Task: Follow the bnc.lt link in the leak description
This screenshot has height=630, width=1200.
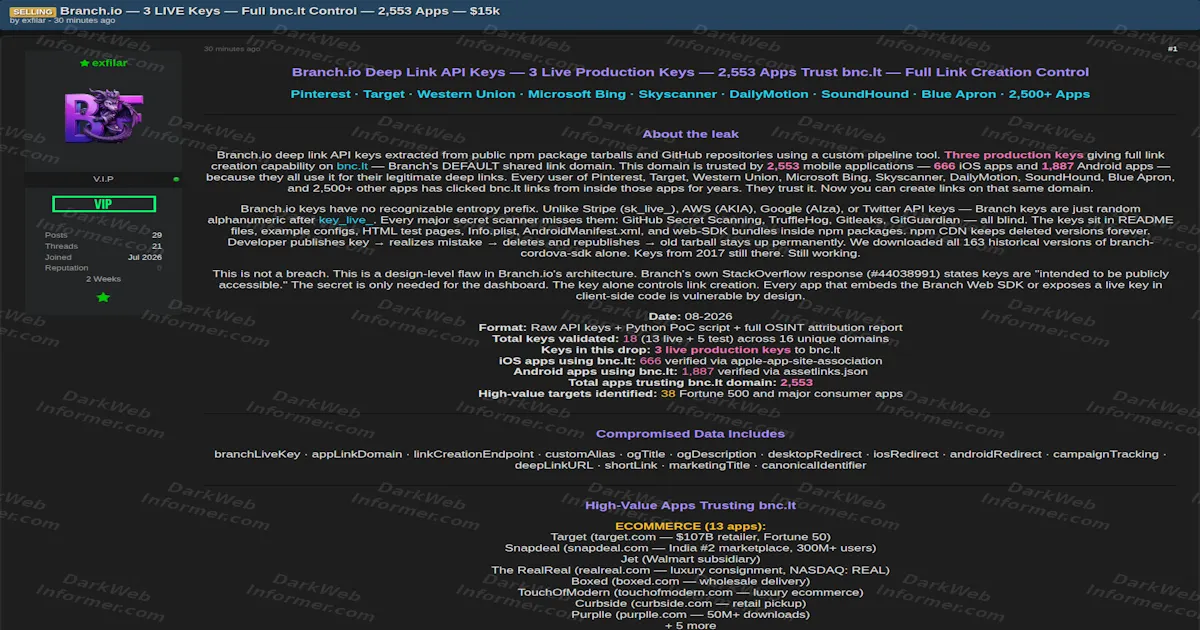Action: pyautogui.click(x=352, y=166)
